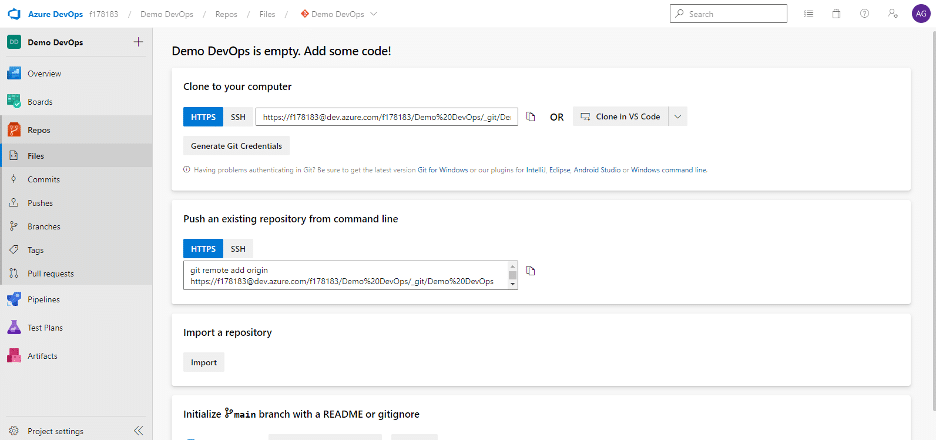The width and height of the screenshot is (936, 440).
Task: Copy the clone URL with copy icon
Action: (530, 116)
